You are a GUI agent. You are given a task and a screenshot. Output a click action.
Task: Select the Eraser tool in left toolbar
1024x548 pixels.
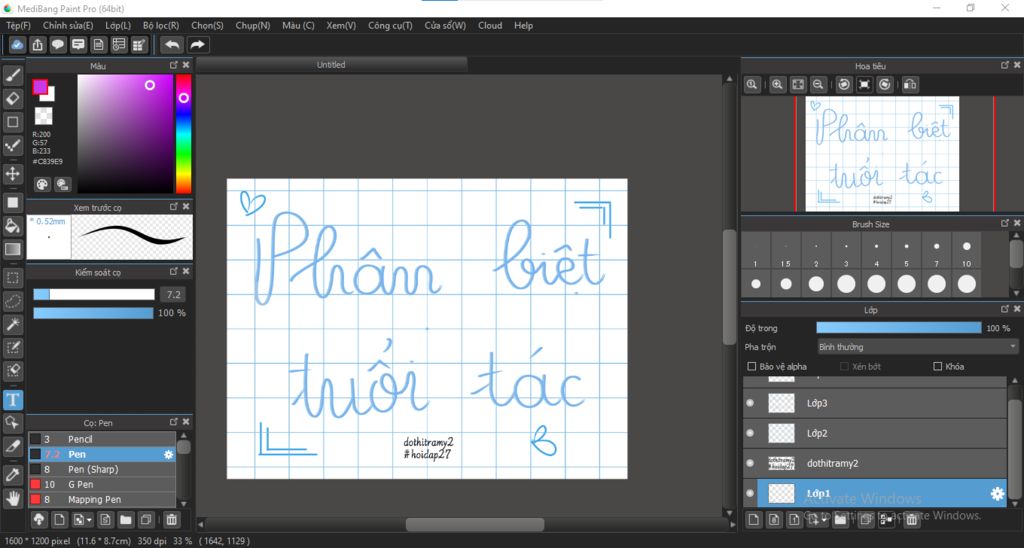tap(13, 98)
